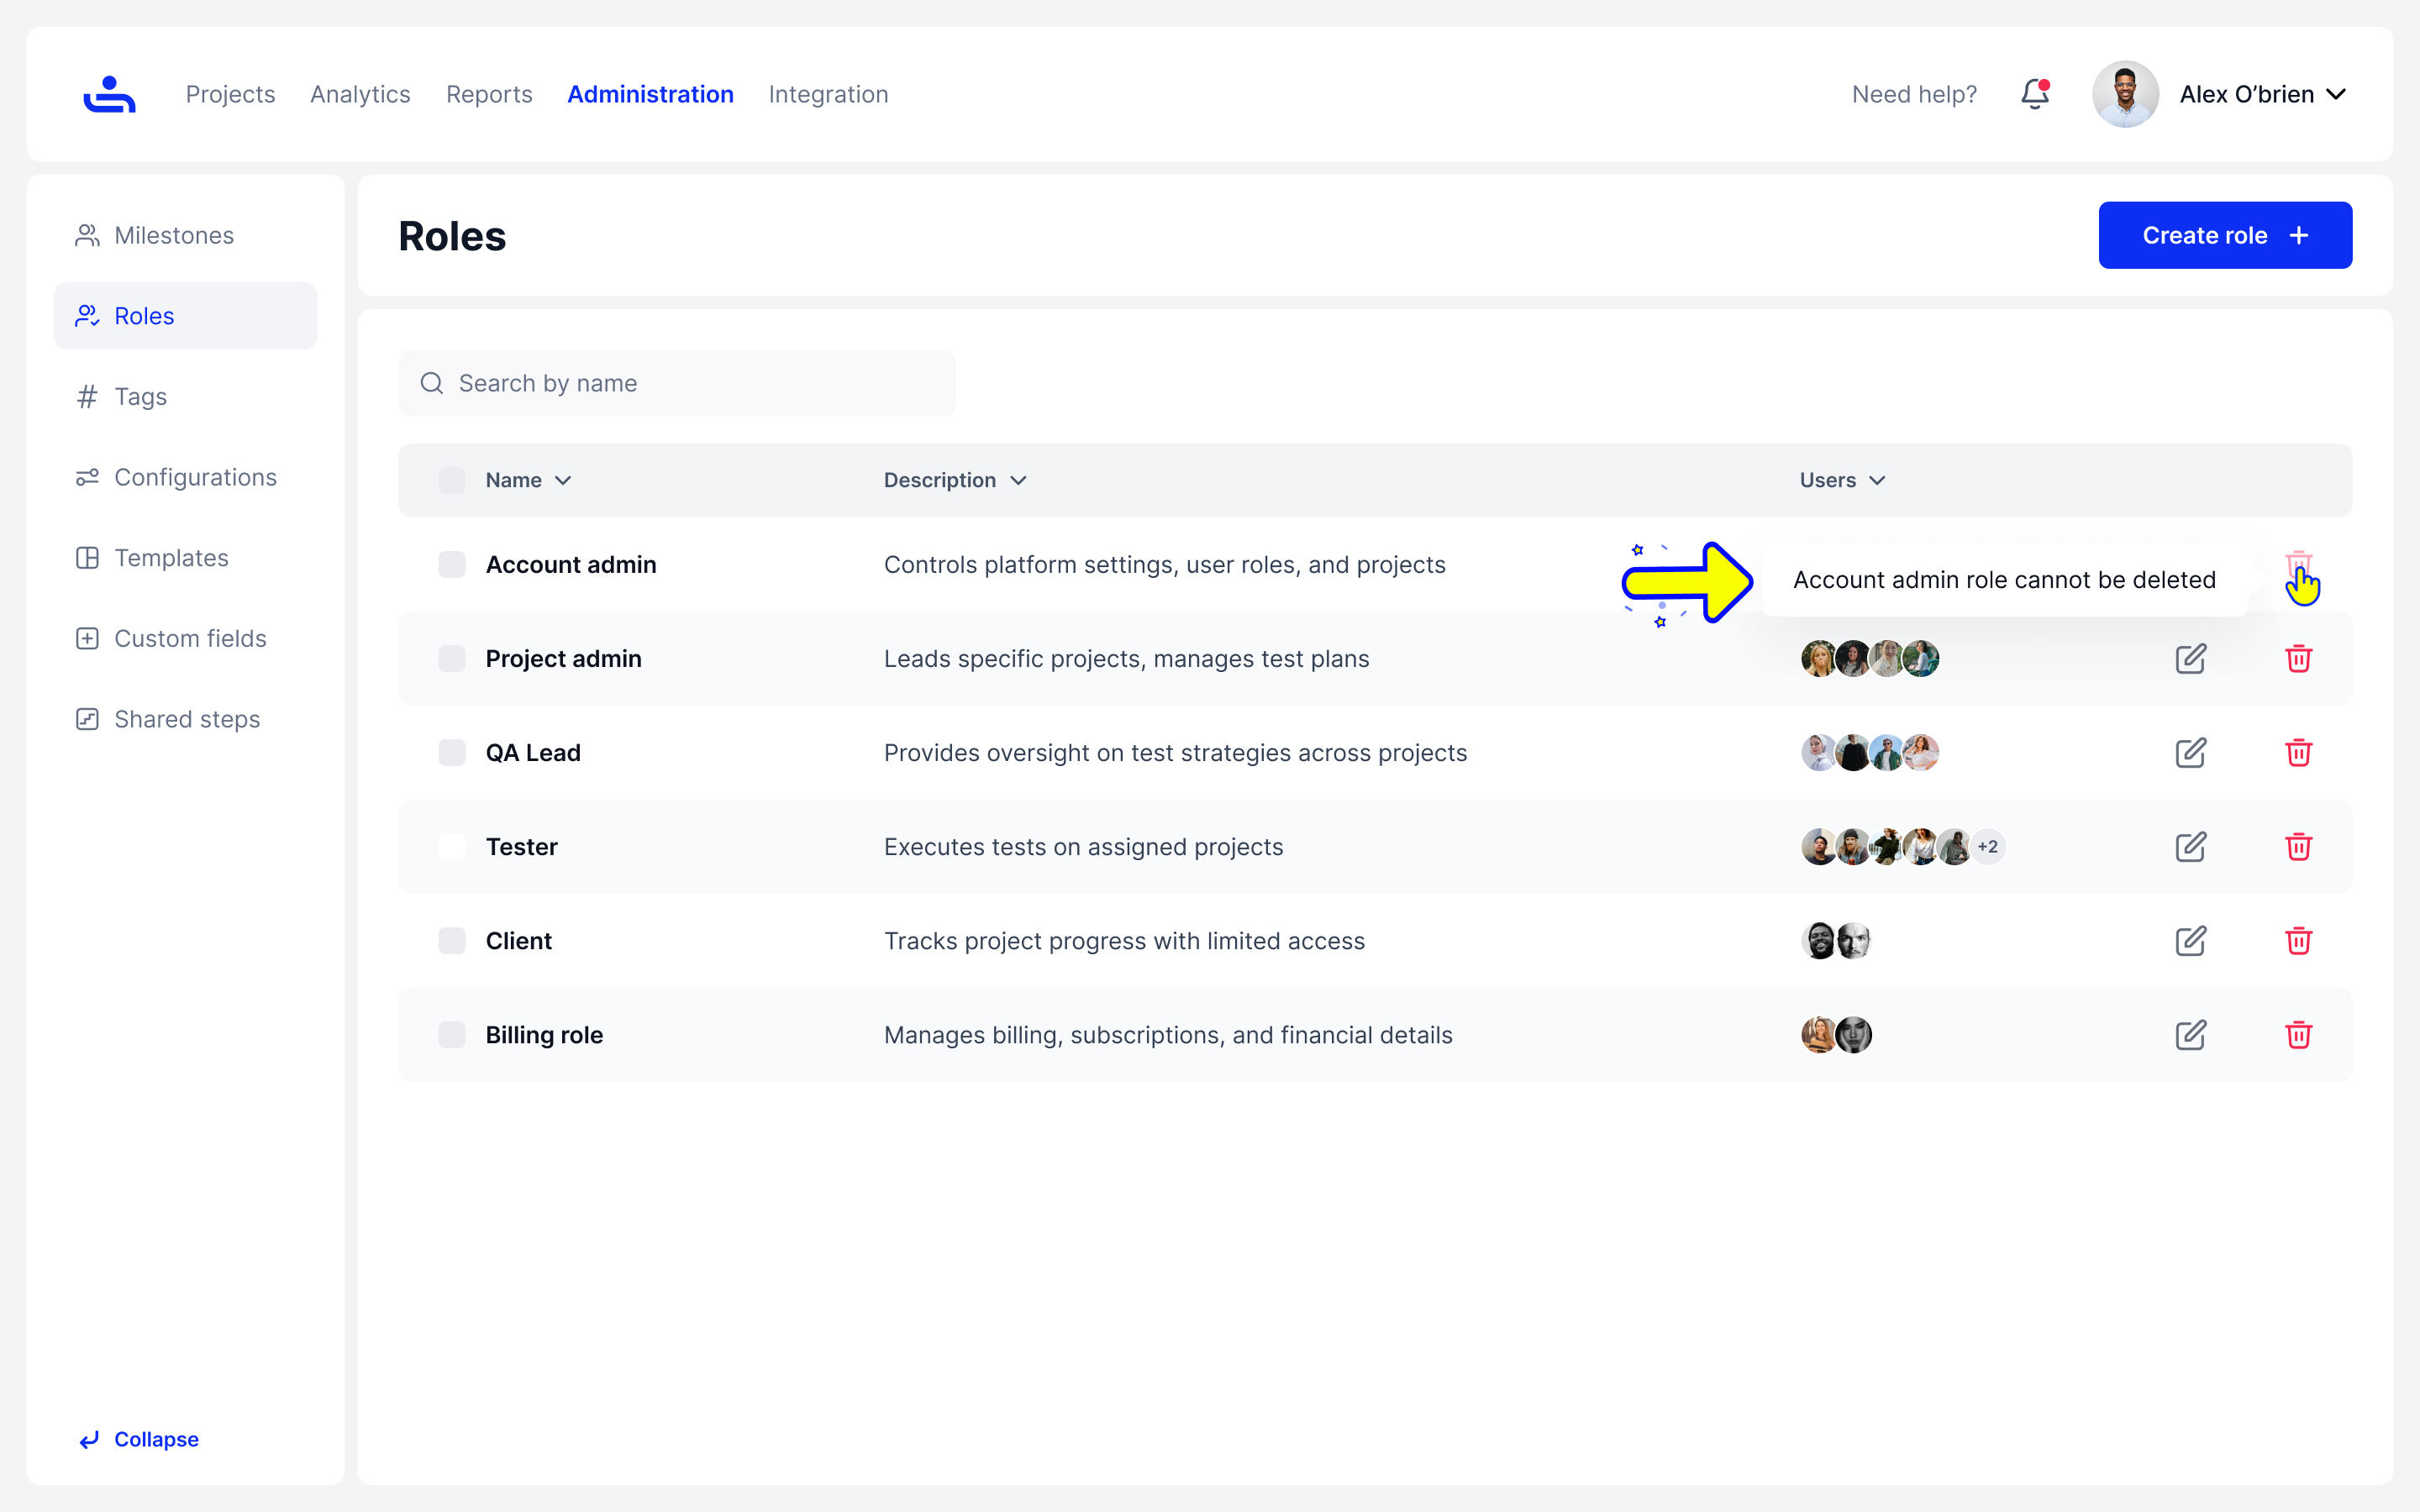Viewport: 2420px width, 1512px height.
Task: Open the Analytics navigation tab
Action: pos(360,94)
